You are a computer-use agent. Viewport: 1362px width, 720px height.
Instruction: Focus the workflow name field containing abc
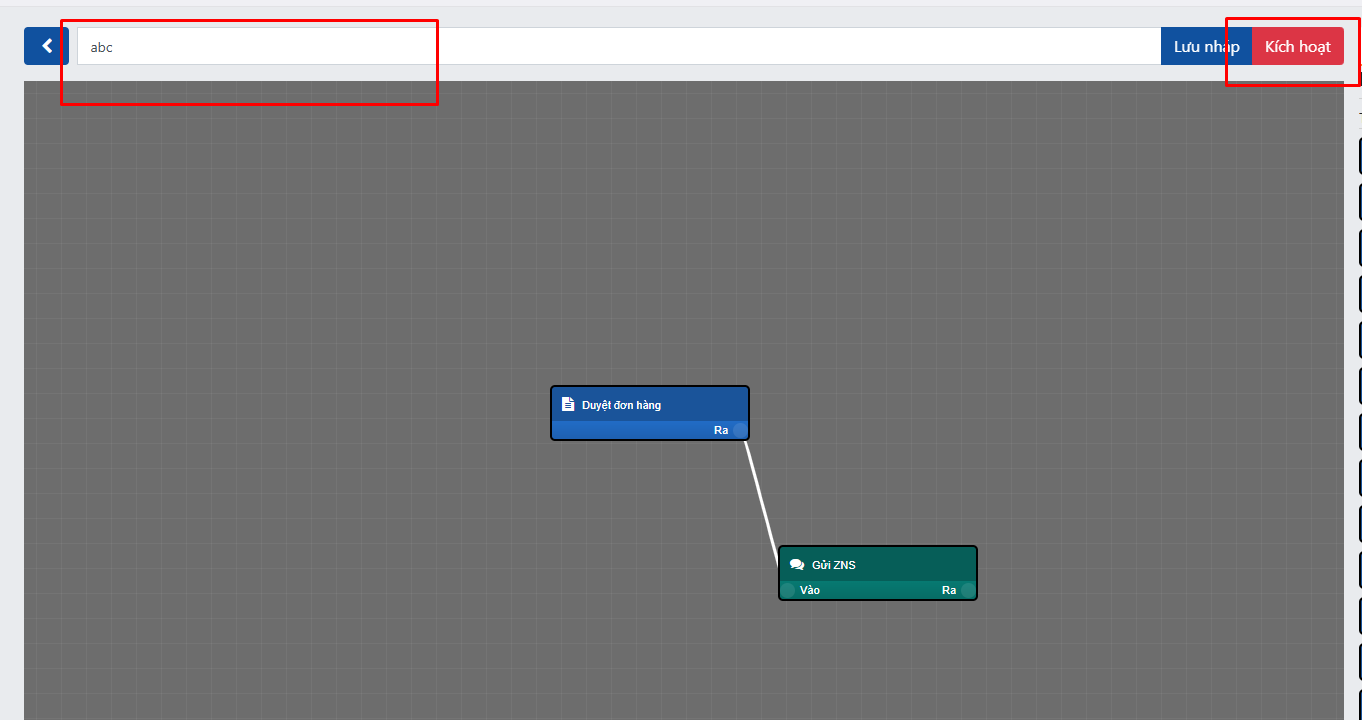(x=600, y=46)
